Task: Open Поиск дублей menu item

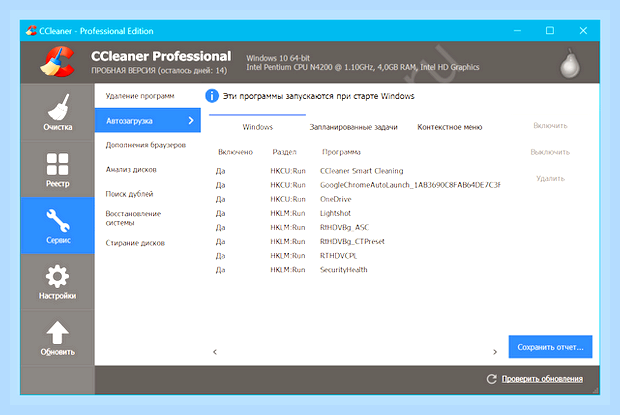Action: coord(129,194)
